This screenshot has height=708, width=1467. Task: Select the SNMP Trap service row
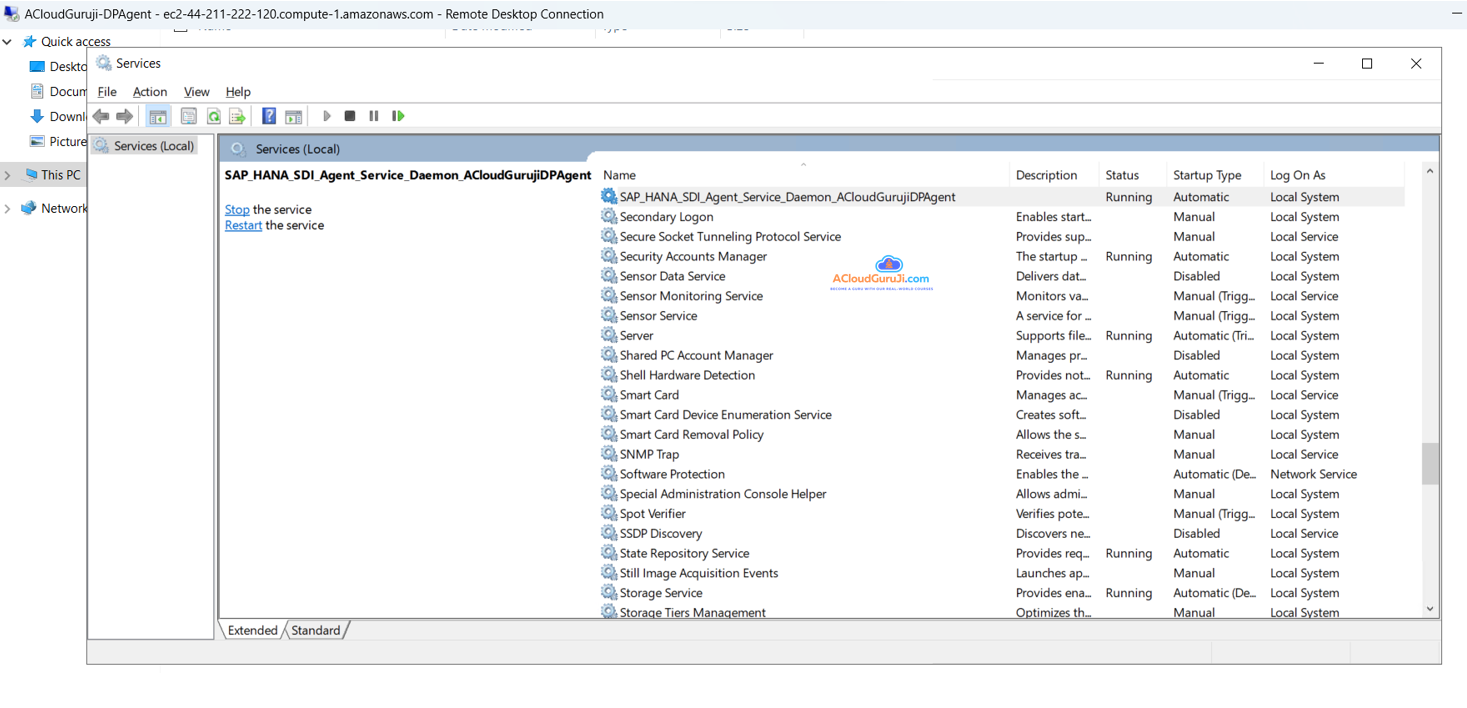click(x=649, y=454)
